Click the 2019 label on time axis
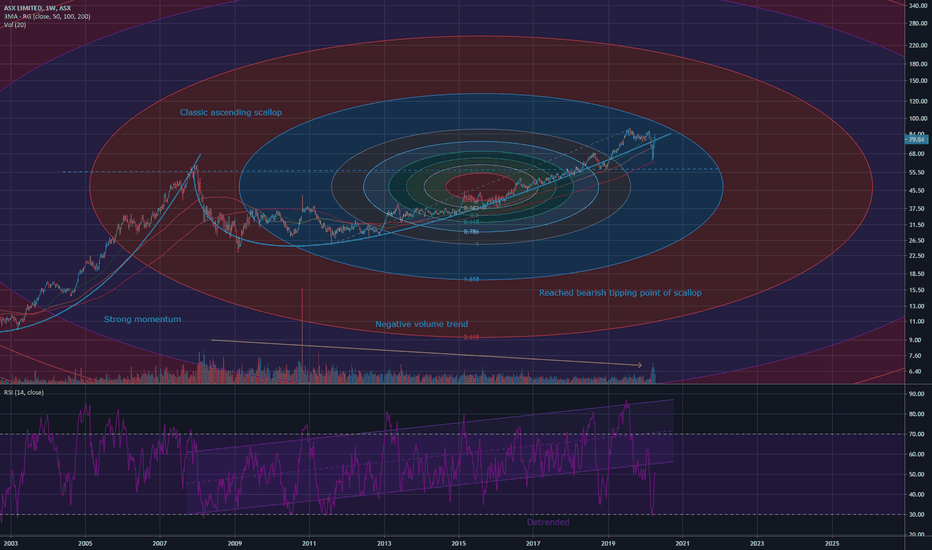Screen dimensions: 932x550 coord(607,543)
